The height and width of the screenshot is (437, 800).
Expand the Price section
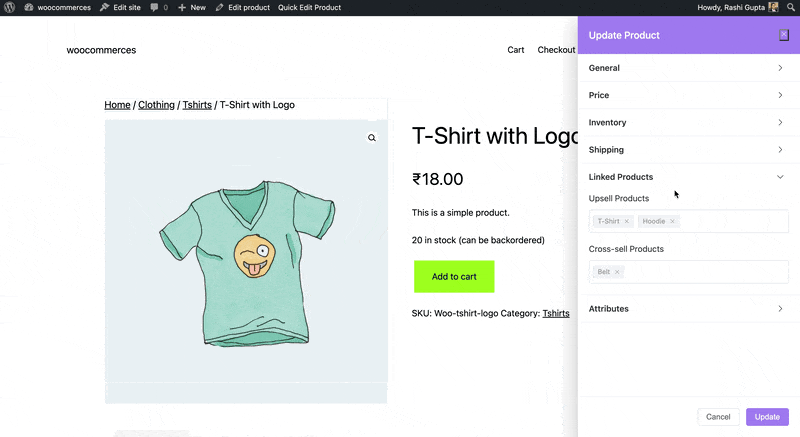tap(688, 95)
